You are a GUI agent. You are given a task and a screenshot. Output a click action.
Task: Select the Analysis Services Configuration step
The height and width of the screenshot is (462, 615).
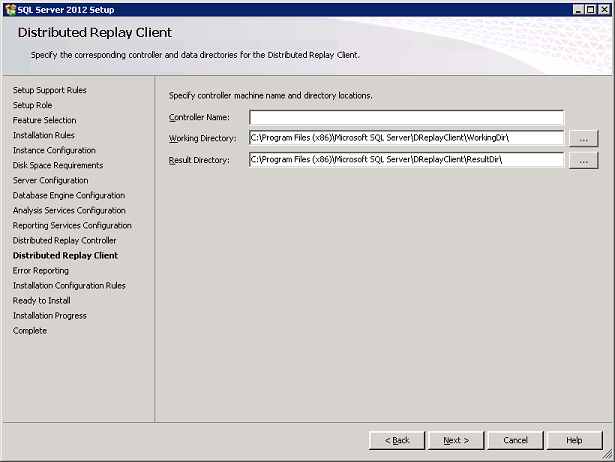tap(69, 211)
